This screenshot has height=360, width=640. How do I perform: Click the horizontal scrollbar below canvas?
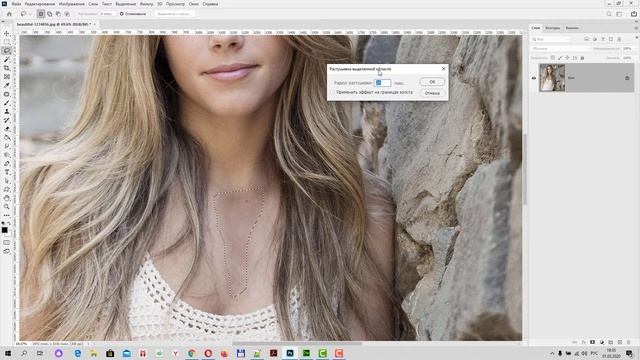tap(297, 344)
